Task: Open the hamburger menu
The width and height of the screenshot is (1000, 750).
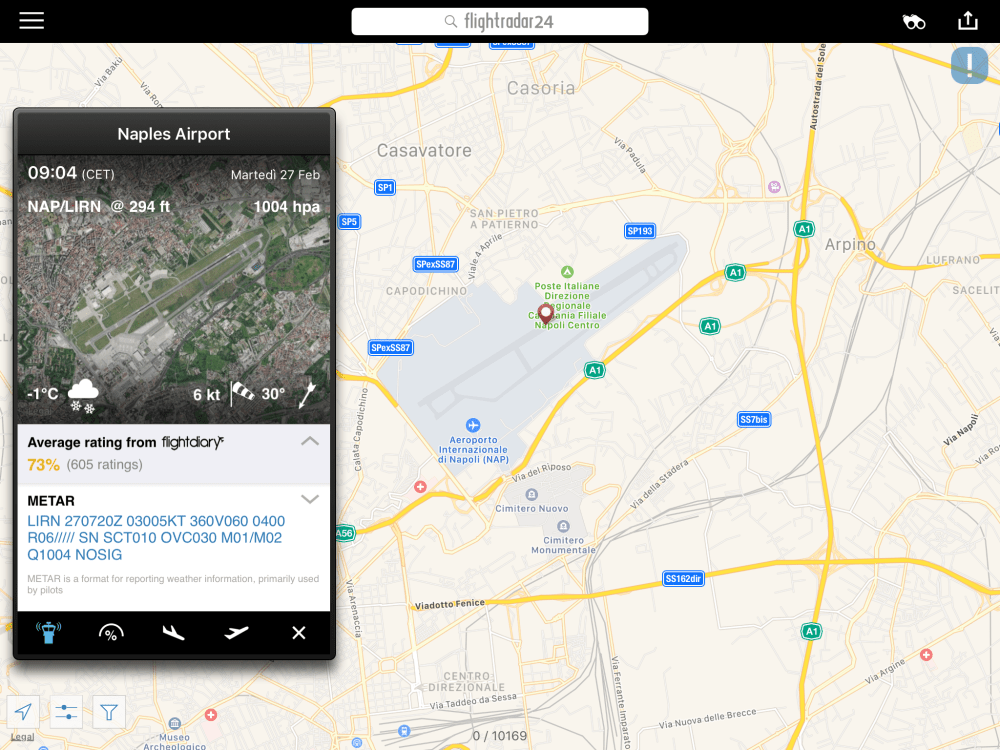Action: click(32, 21)
